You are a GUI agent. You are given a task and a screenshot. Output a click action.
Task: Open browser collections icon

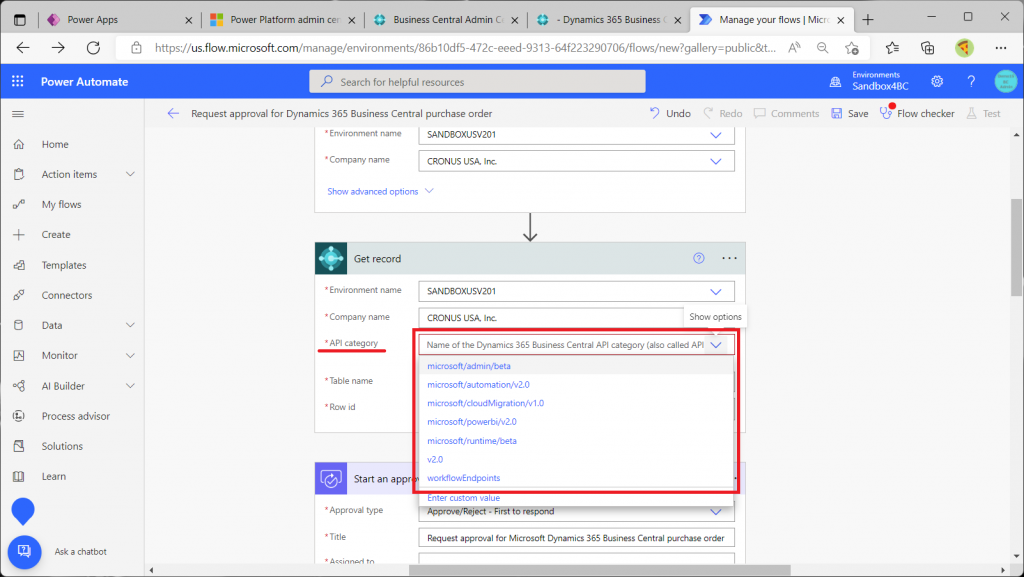click(x=927, y=48)
